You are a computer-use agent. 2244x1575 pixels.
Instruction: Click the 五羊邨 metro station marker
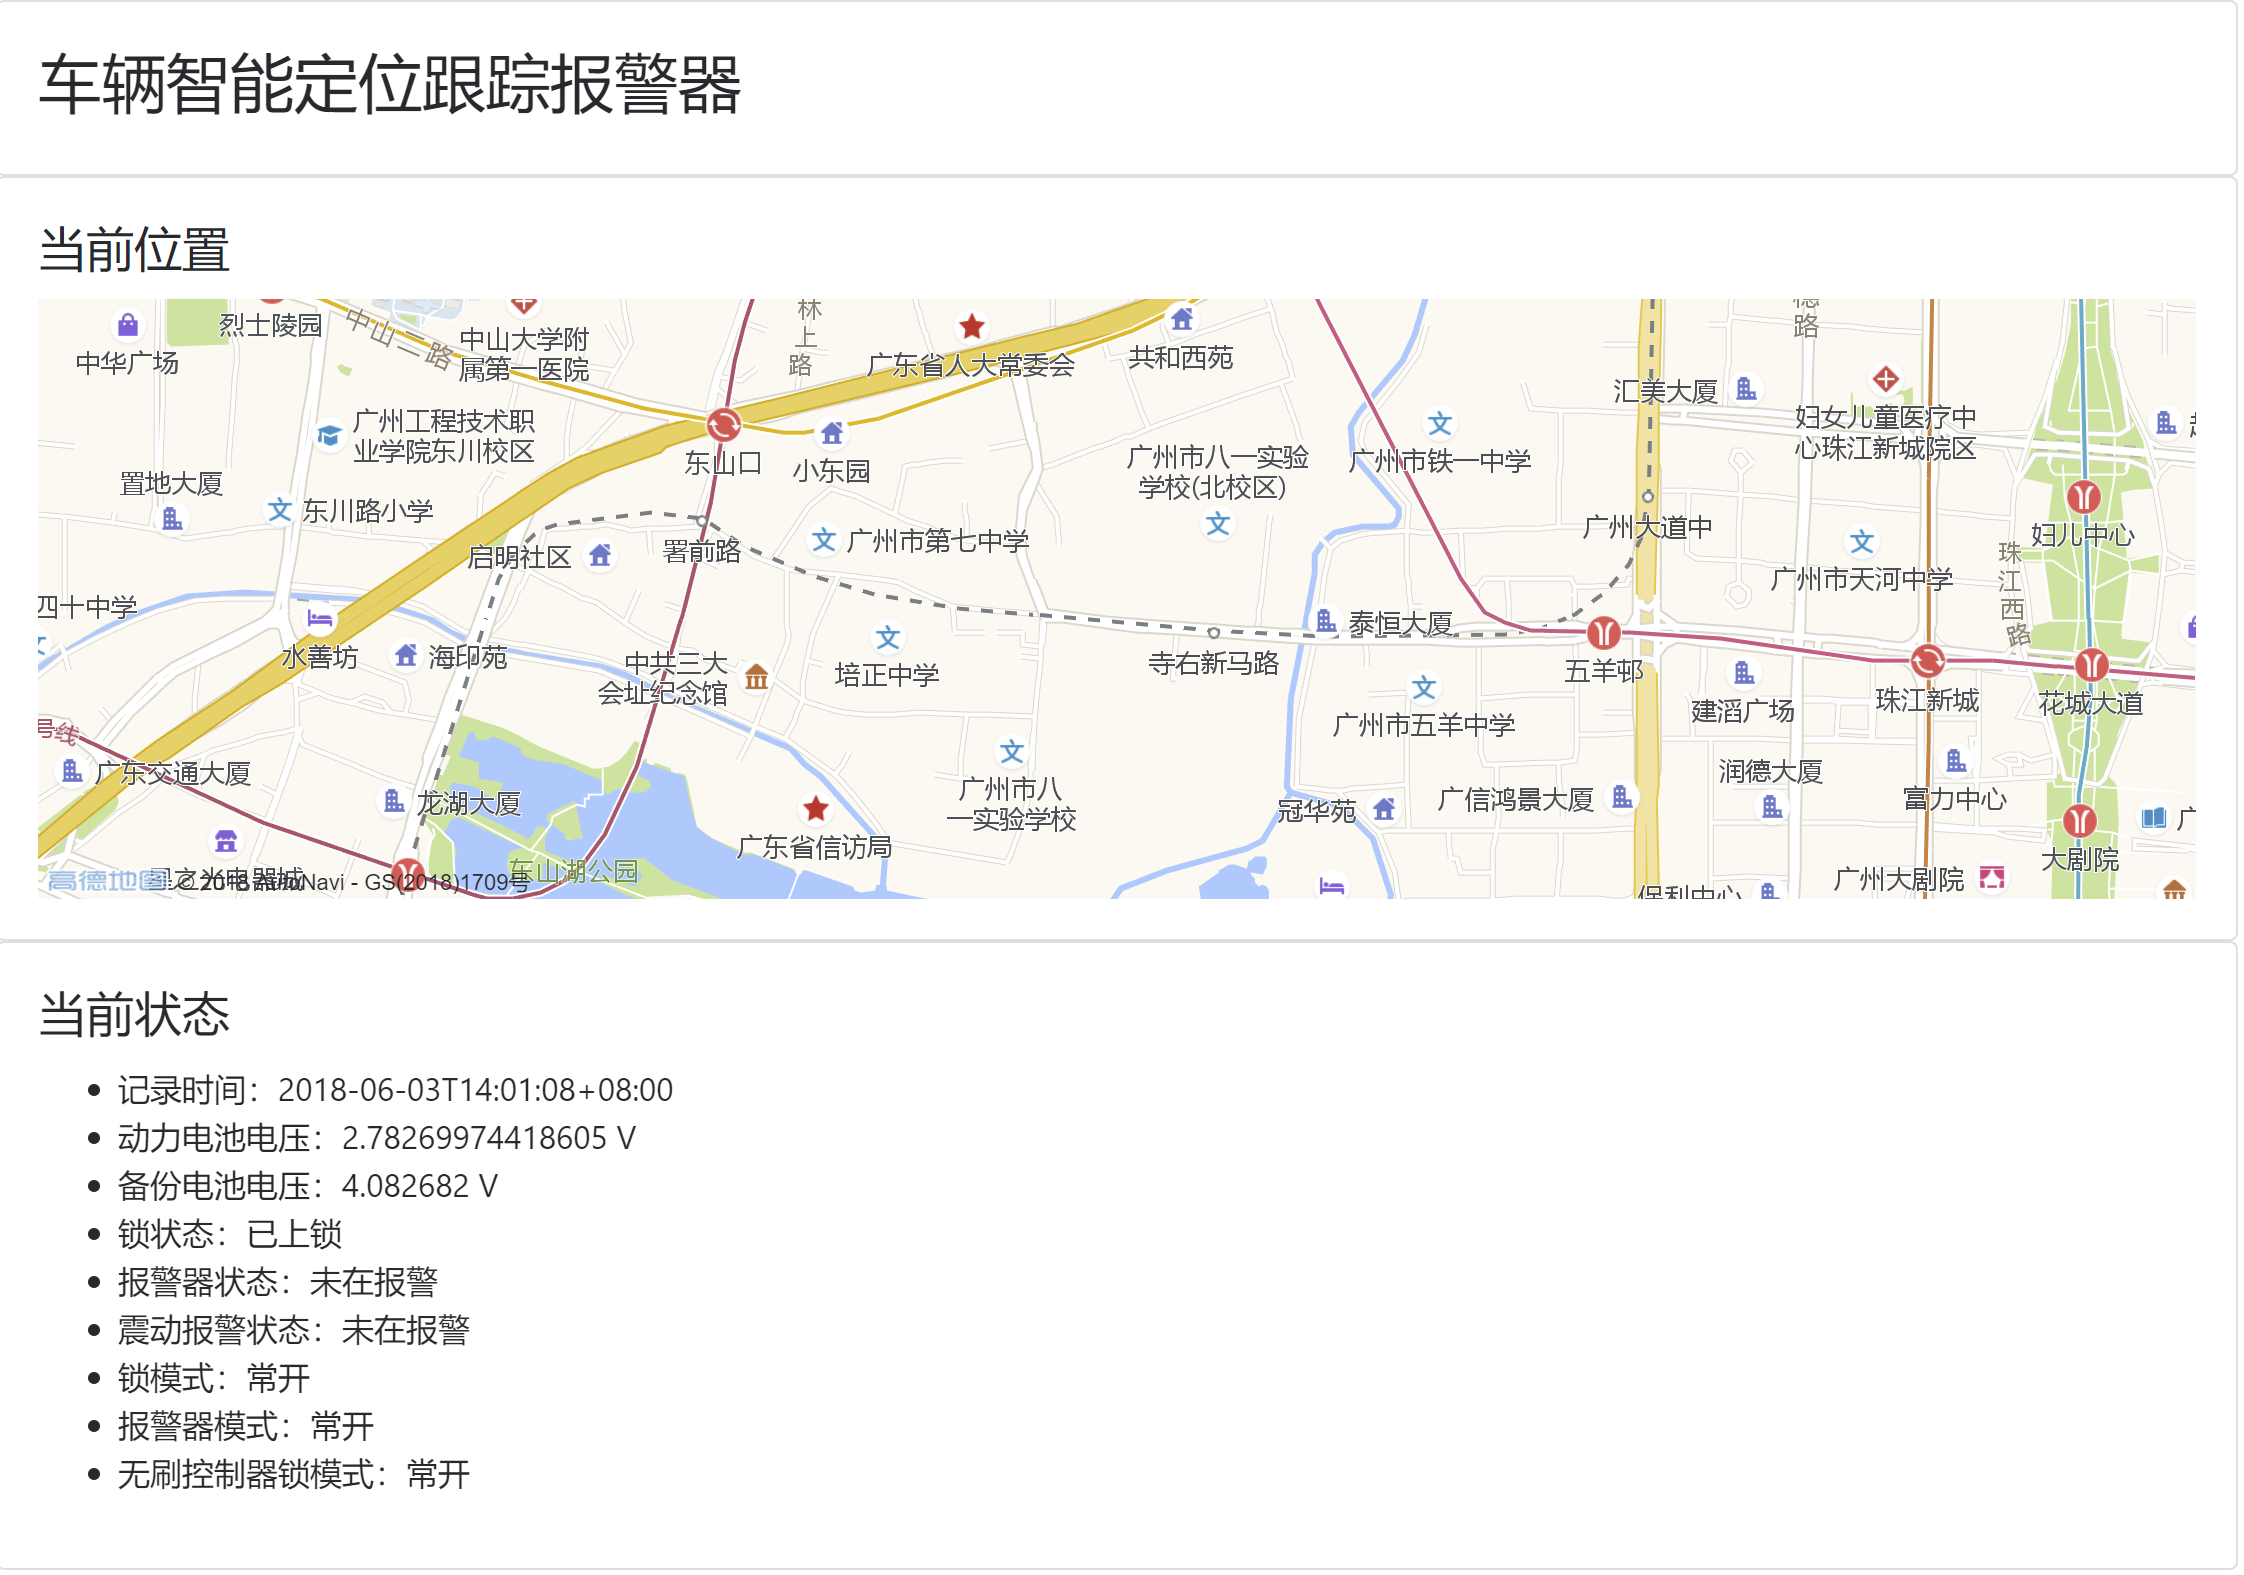[x=1603, y=632]
